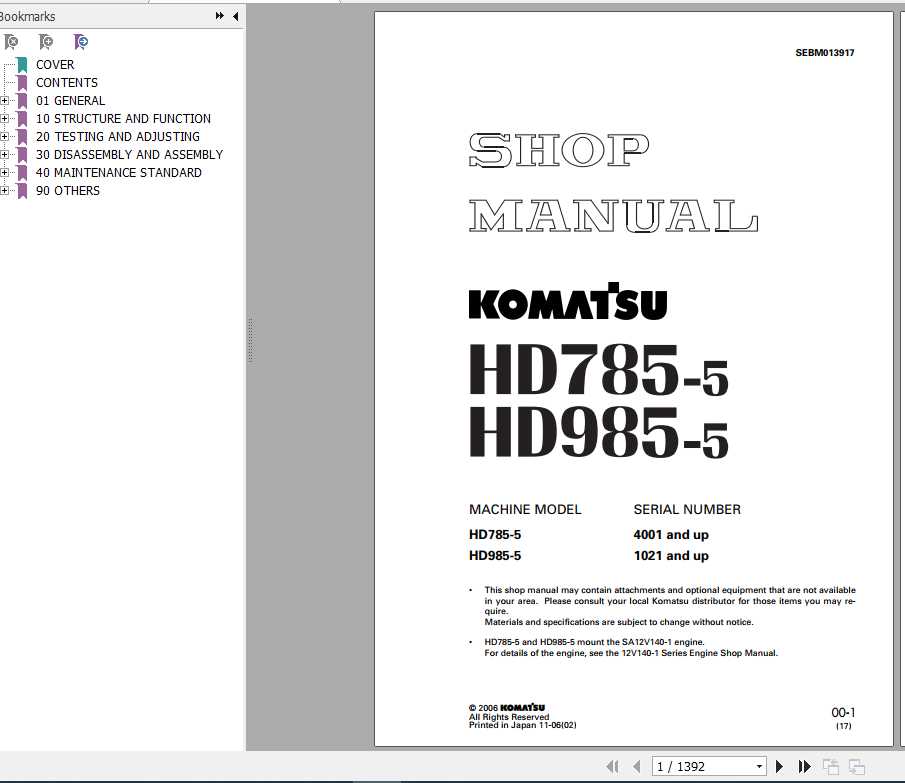Go to the next page
The image size is (905, 783).
(x=779, y=766)
